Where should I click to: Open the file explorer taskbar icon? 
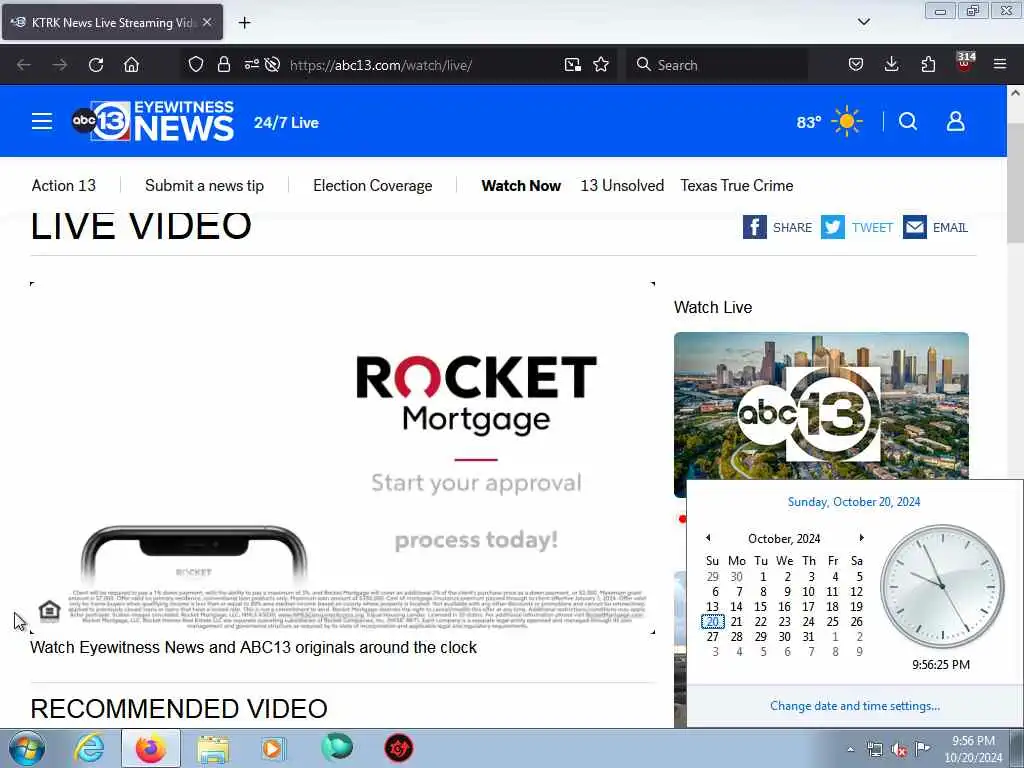[213, 749]
